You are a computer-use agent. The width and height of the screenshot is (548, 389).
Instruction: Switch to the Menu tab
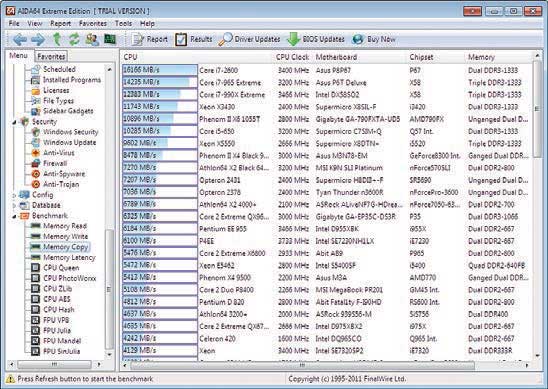pyautogui.click(x=18, y=56)
